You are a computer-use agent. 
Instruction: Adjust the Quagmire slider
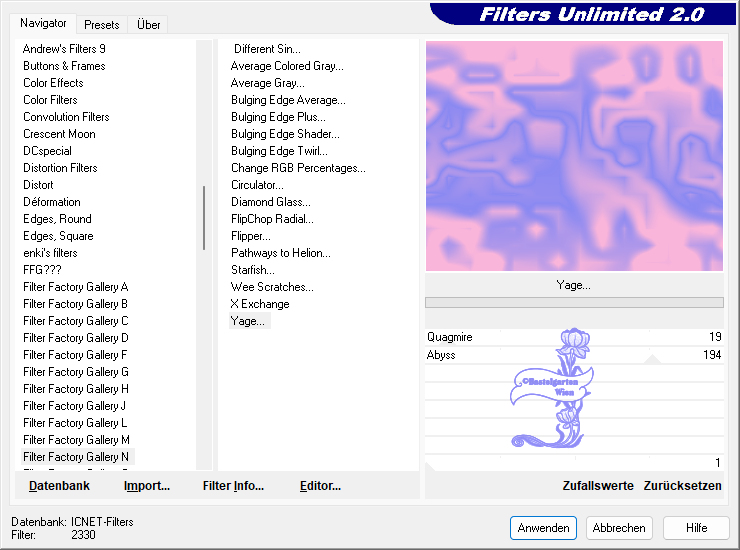coord(574,337)
